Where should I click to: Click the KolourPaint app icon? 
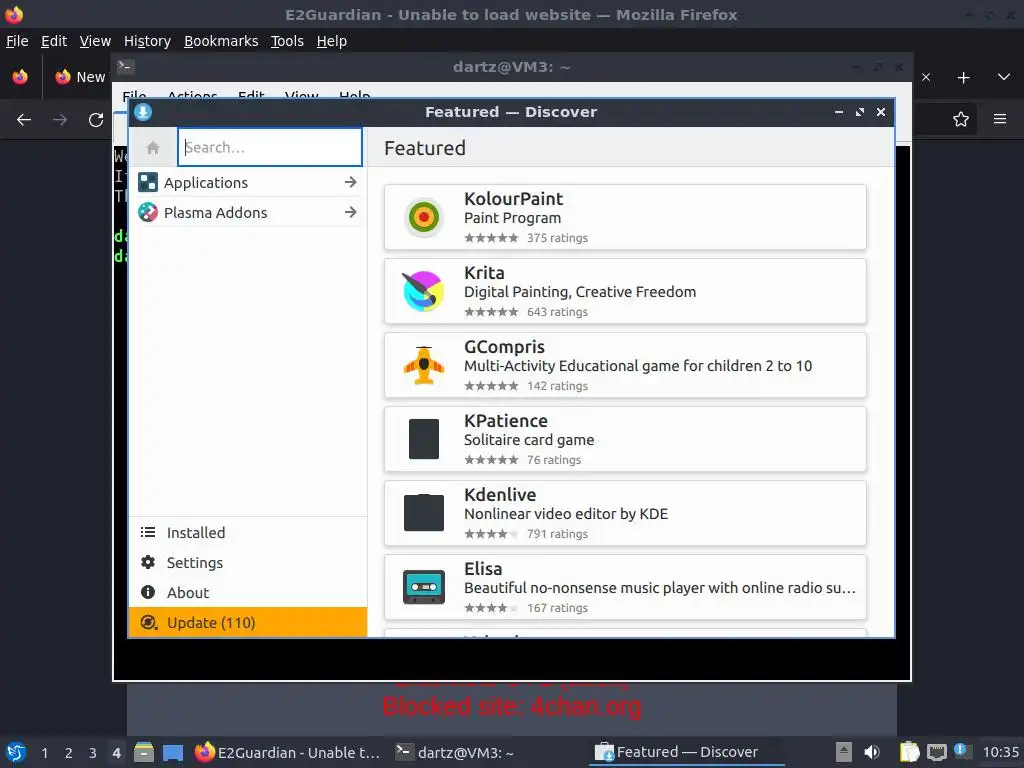coord(424,217)
